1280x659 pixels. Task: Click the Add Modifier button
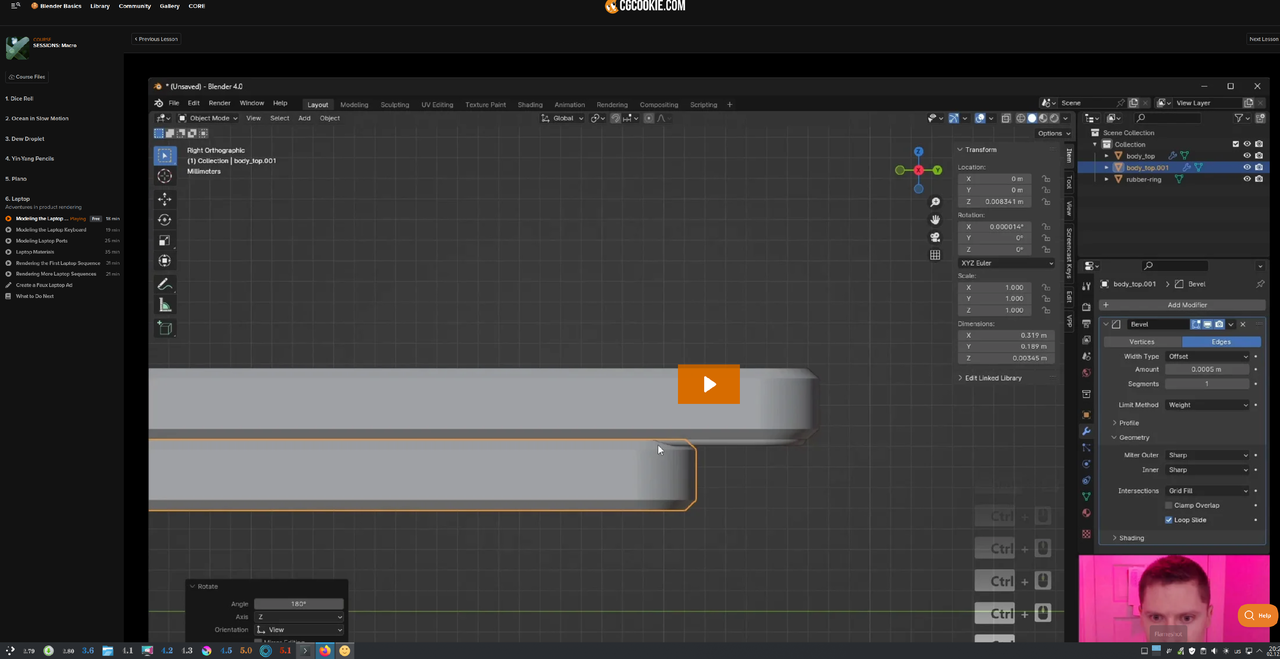click(x=1186, y=305)
